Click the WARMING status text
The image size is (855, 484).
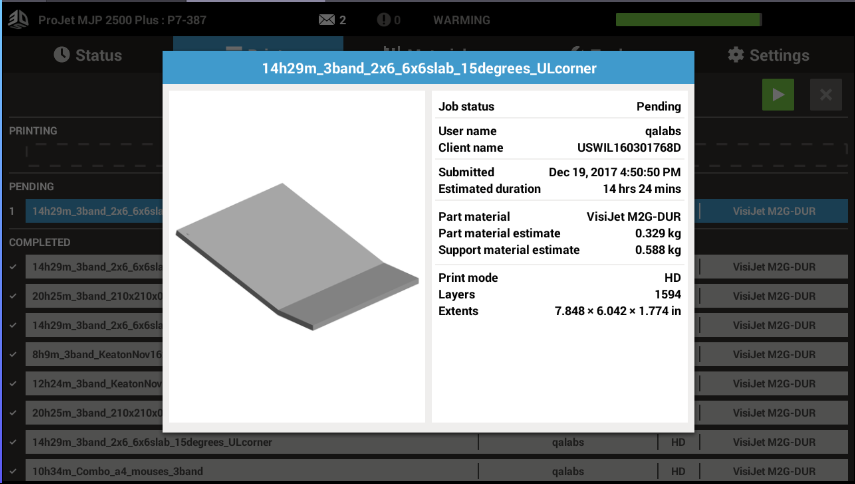pyautogui.click(x=461, y=20)
